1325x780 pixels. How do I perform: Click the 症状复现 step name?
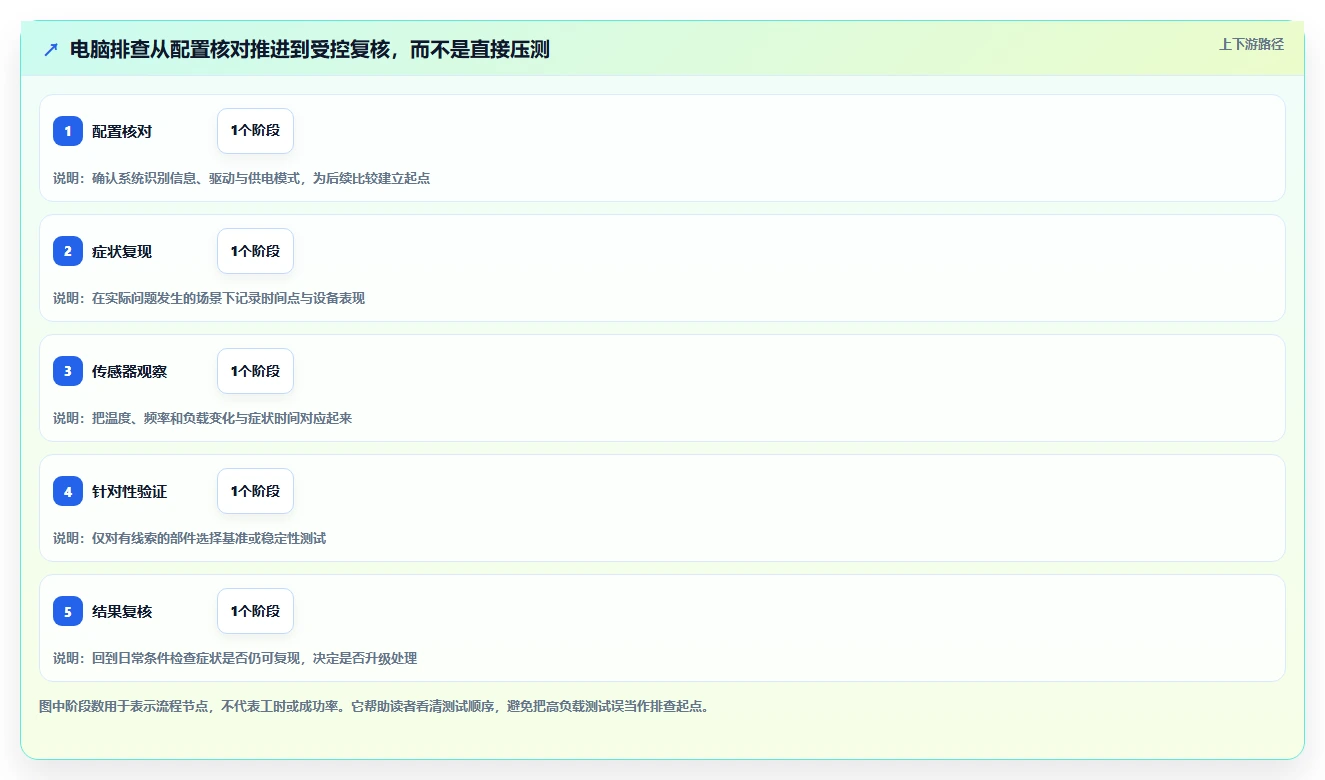click(x=122, y=252)
